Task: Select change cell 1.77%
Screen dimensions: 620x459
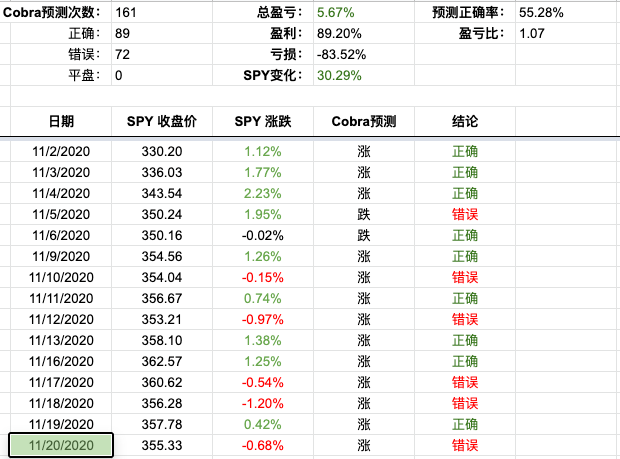Action: pos(263,172)
